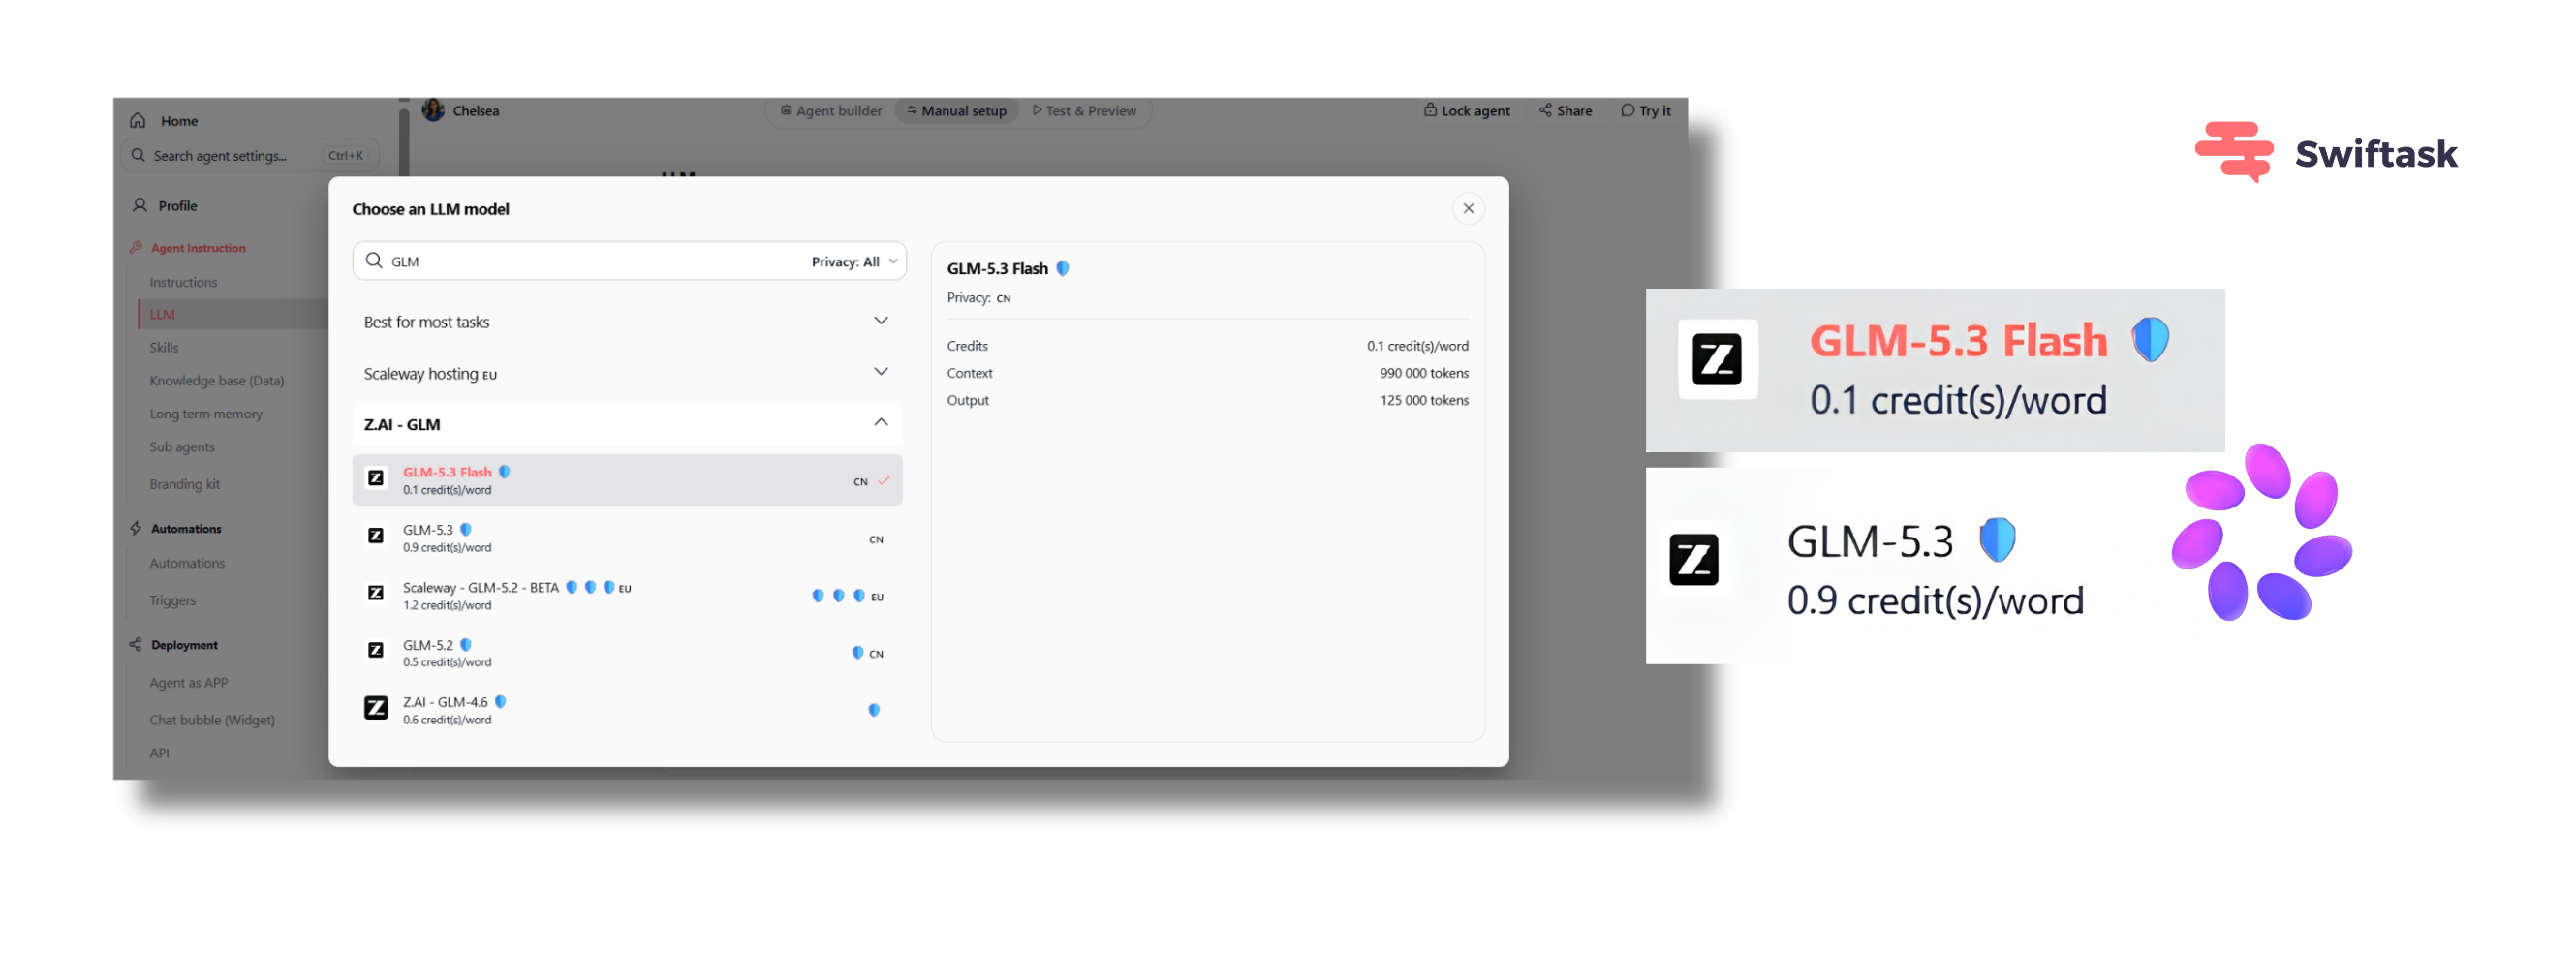This screenshot has height=953, width=2576.
Task: Click the Z.AI logo beside GLM-5.3
Action: click(375, 536)
